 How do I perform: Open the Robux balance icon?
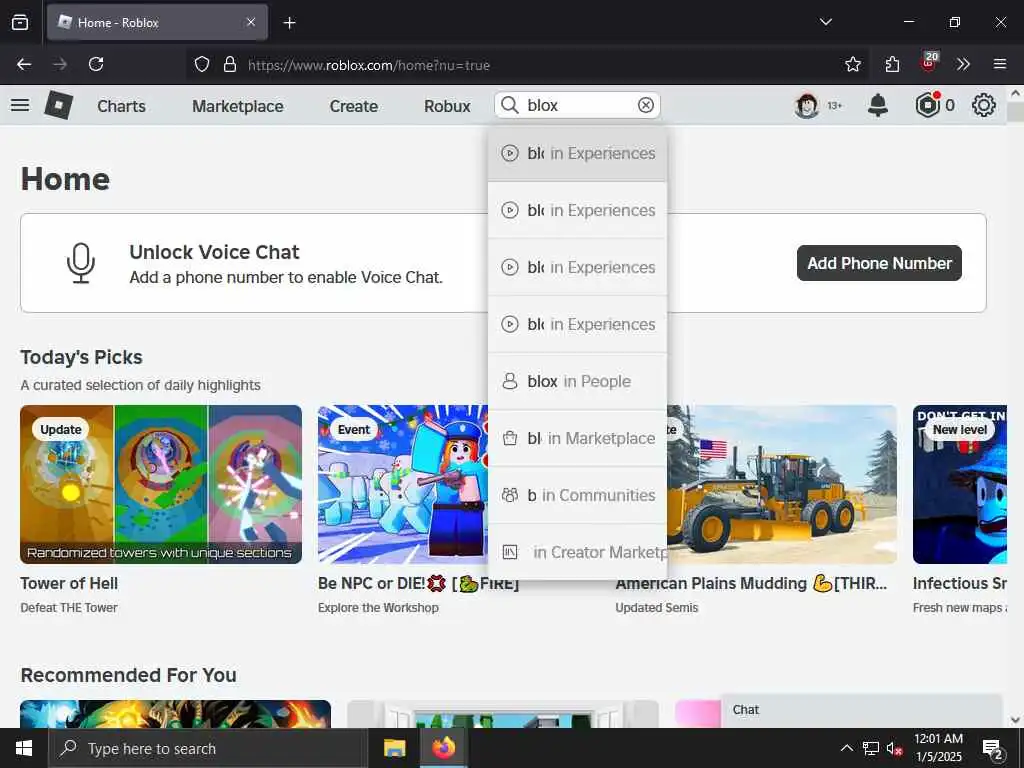click(x=927, y=105)
